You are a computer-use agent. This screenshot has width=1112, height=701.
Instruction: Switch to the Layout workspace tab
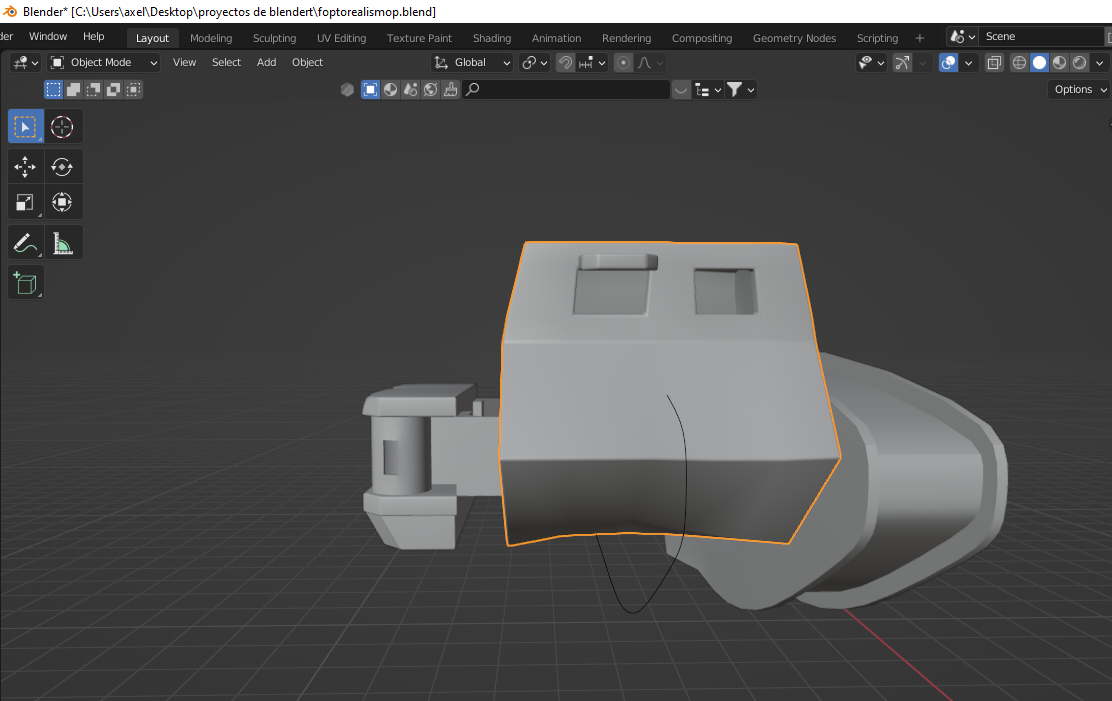pyautogui.click(x=152, y=38)
